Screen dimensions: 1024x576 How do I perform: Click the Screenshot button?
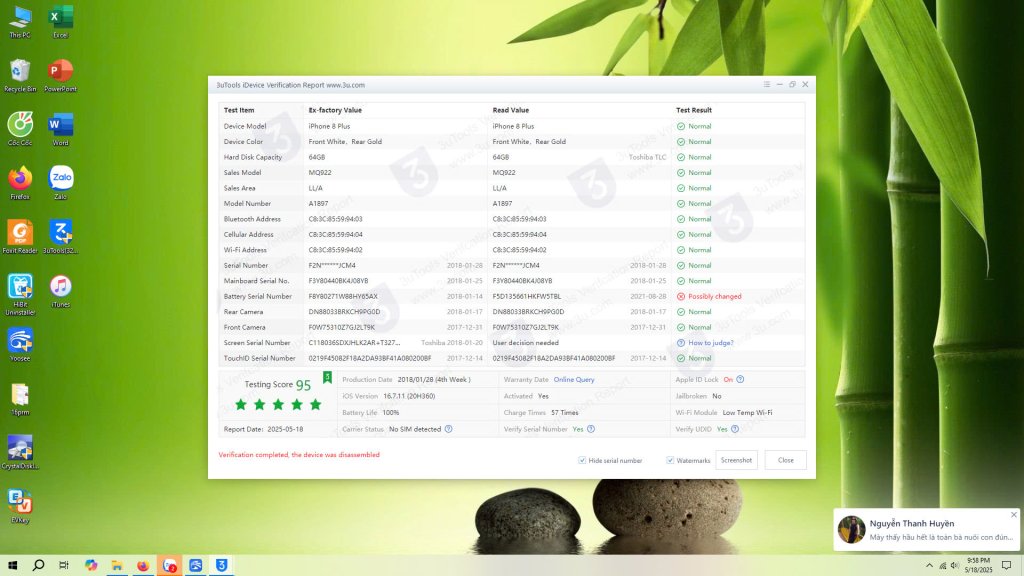point(736,460)
